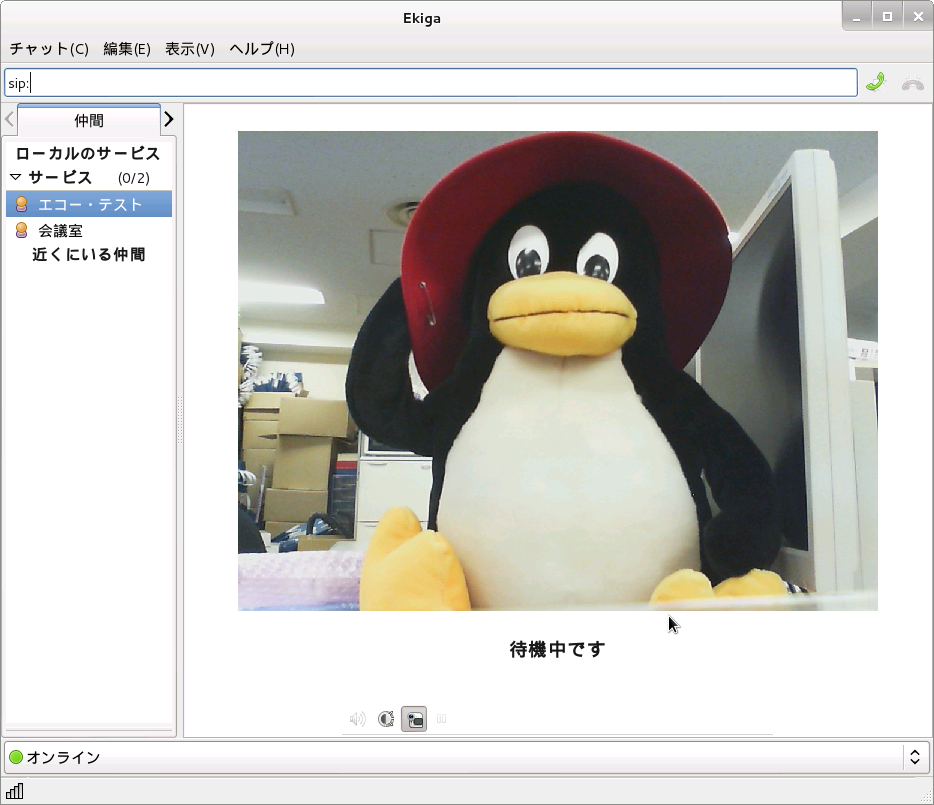Switch to the 仲間 tab
Viewport: 934px width, 805px height.
pyautogui.click(x=88, y=120)
